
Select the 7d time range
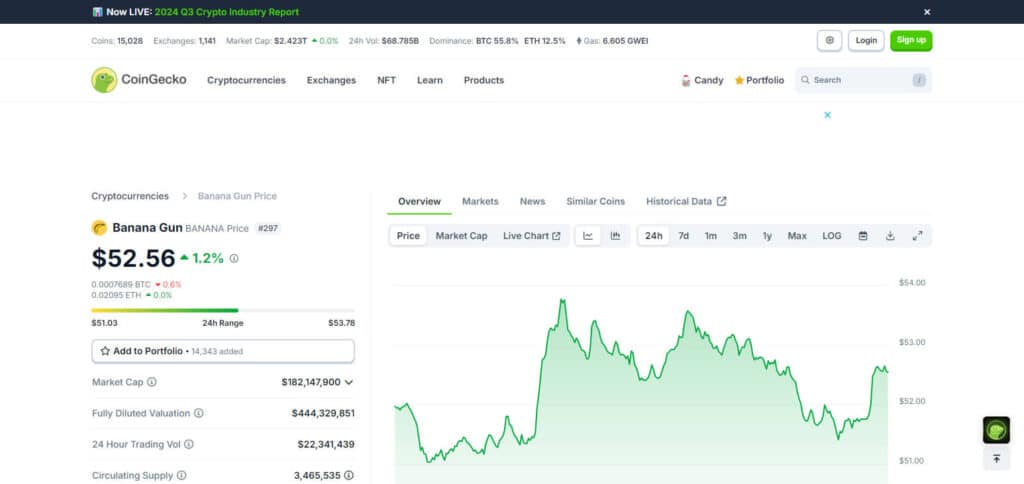click(x=683, y=236)
